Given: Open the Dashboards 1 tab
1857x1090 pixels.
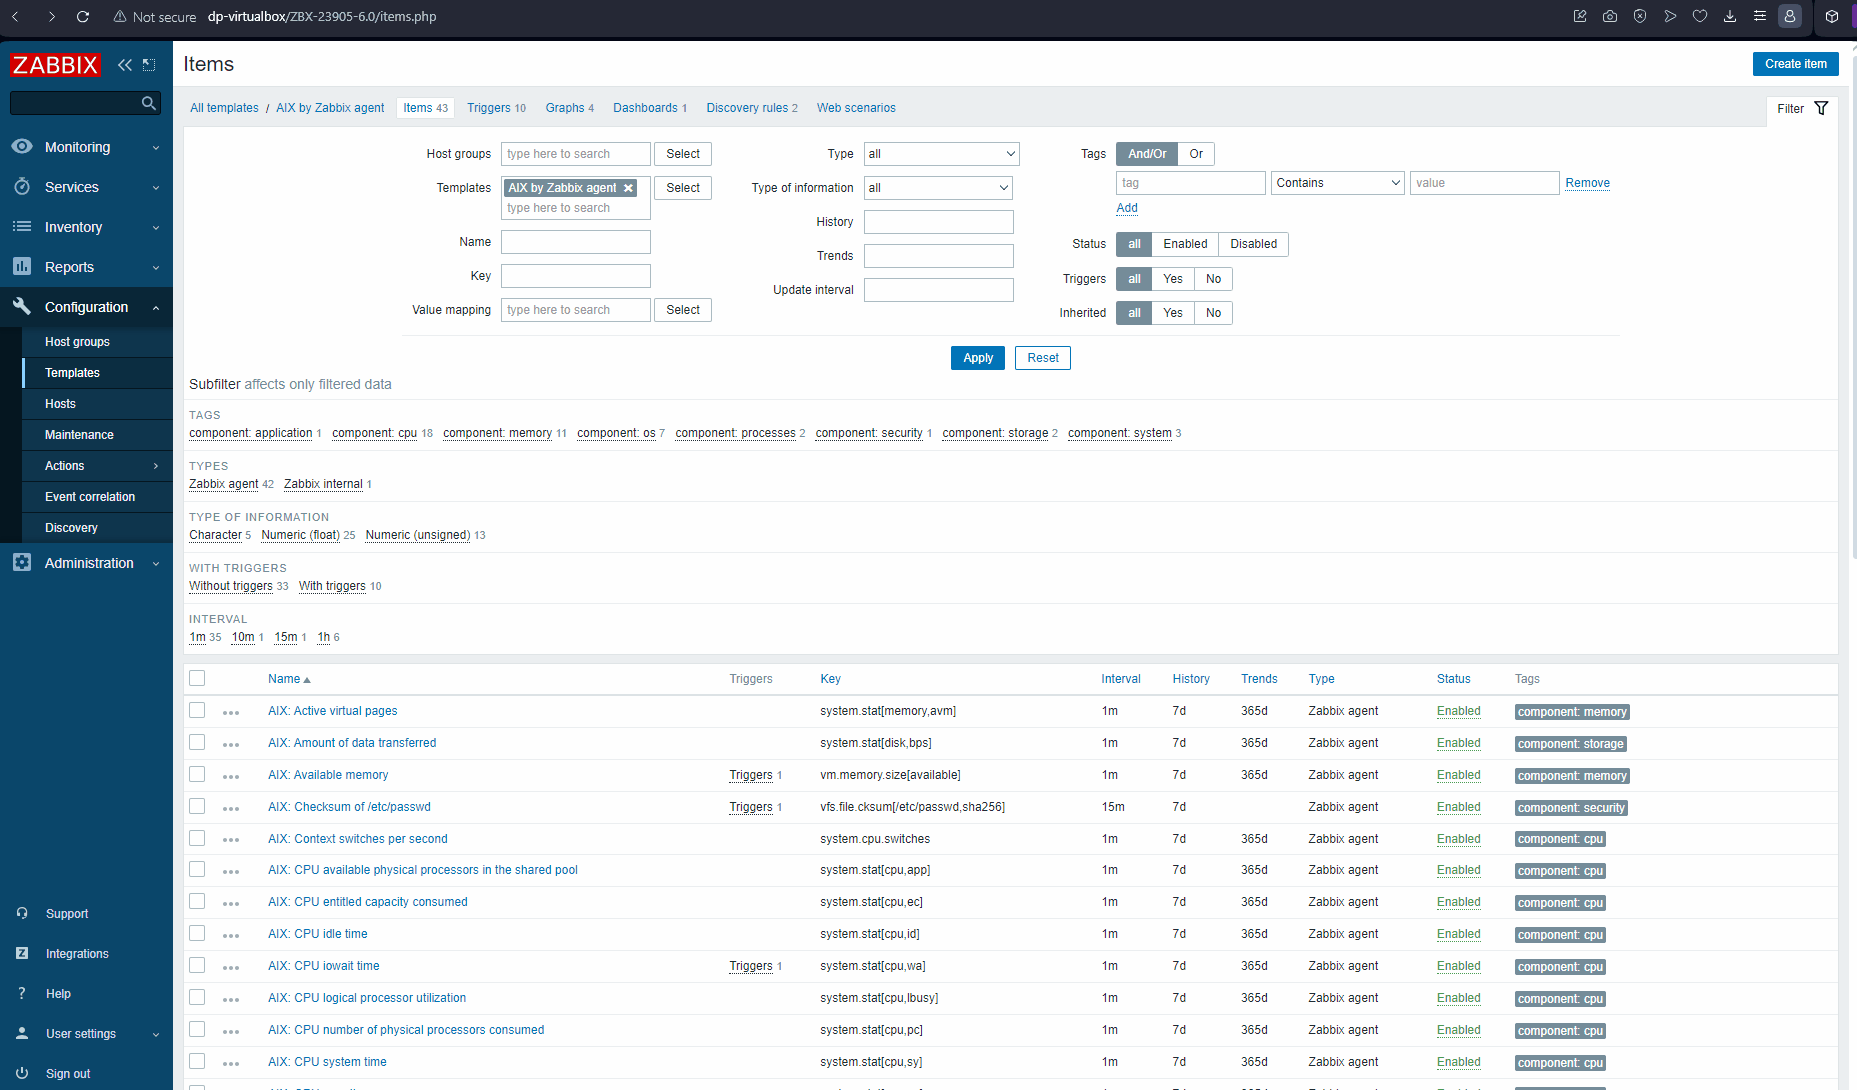Looking at the screenshot, I should click(x=650, y=108).
